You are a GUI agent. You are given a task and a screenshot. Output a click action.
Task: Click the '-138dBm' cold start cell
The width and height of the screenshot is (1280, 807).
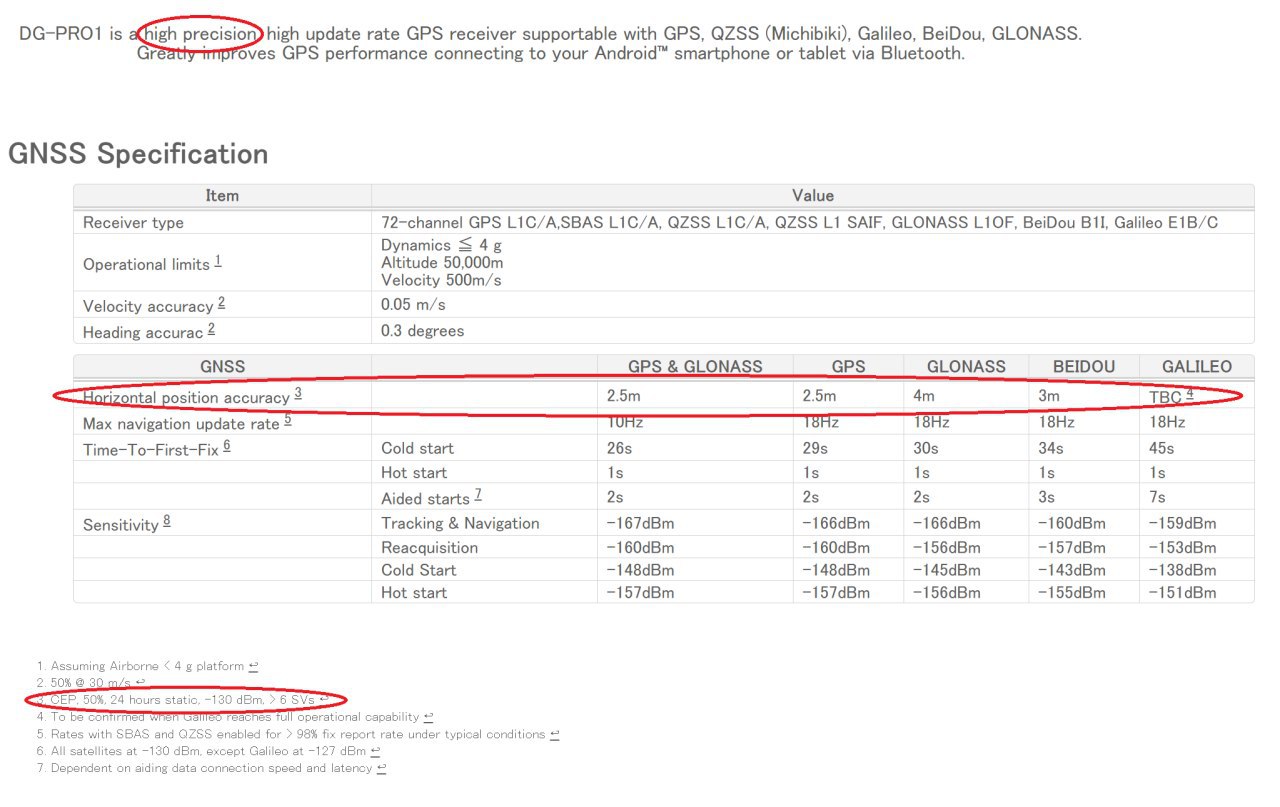1182,570
